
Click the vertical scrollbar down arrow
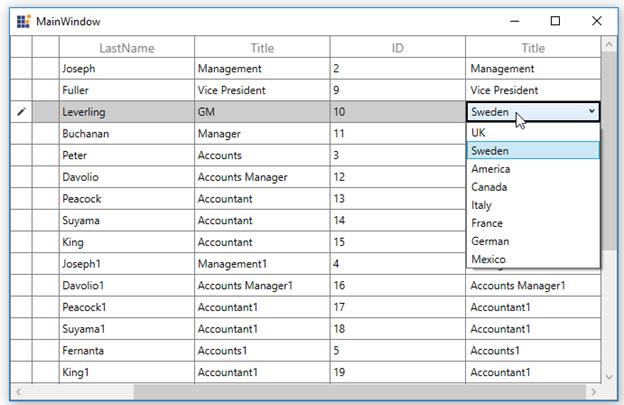click(x=609, y=376)
